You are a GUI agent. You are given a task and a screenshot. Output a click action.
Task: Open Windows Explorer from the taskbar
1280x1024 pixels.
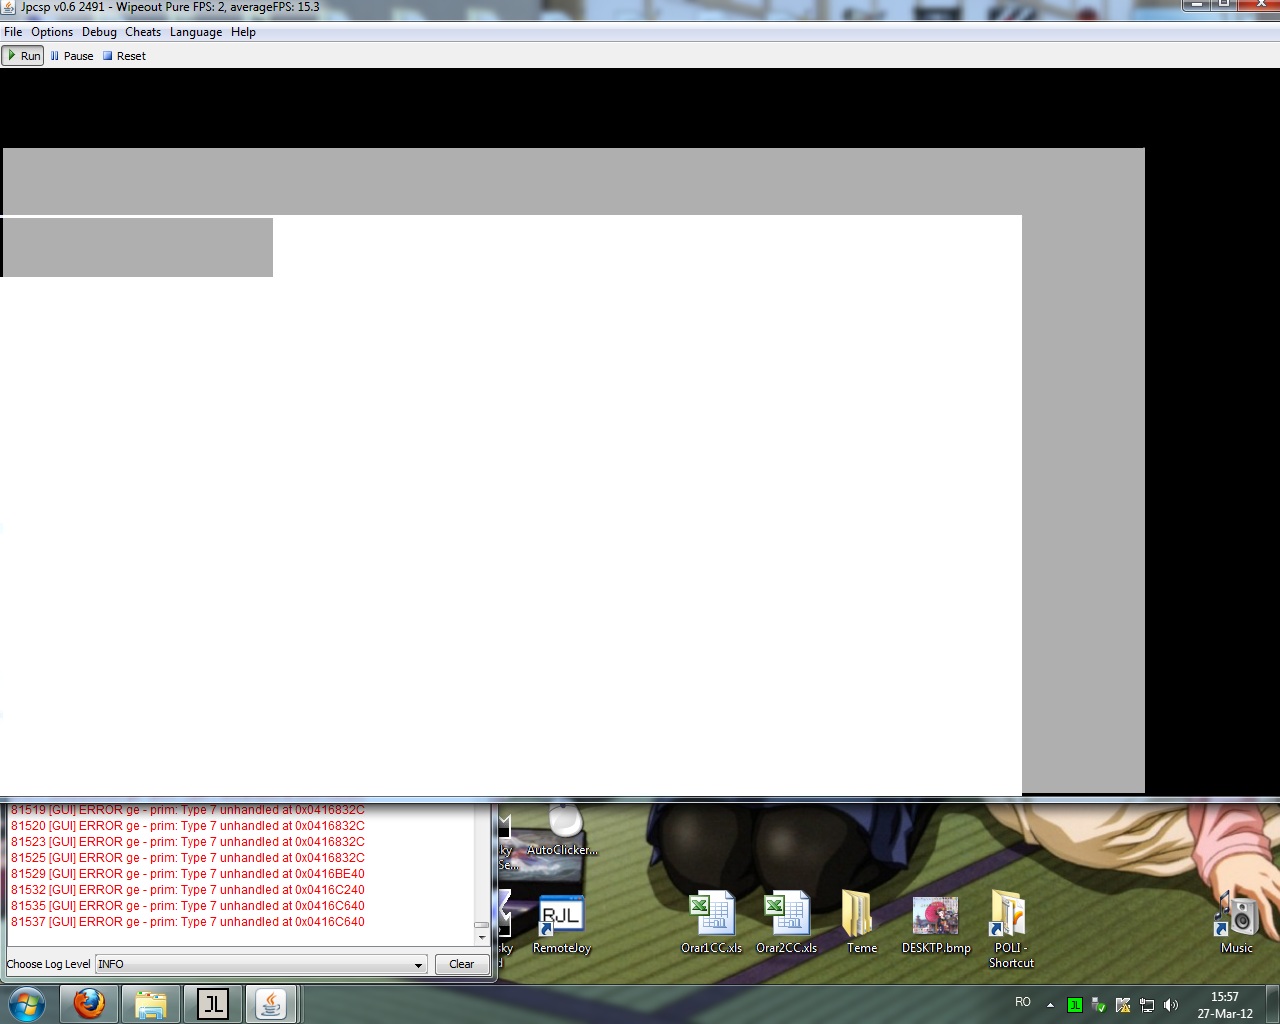[x=151, y=1004]
